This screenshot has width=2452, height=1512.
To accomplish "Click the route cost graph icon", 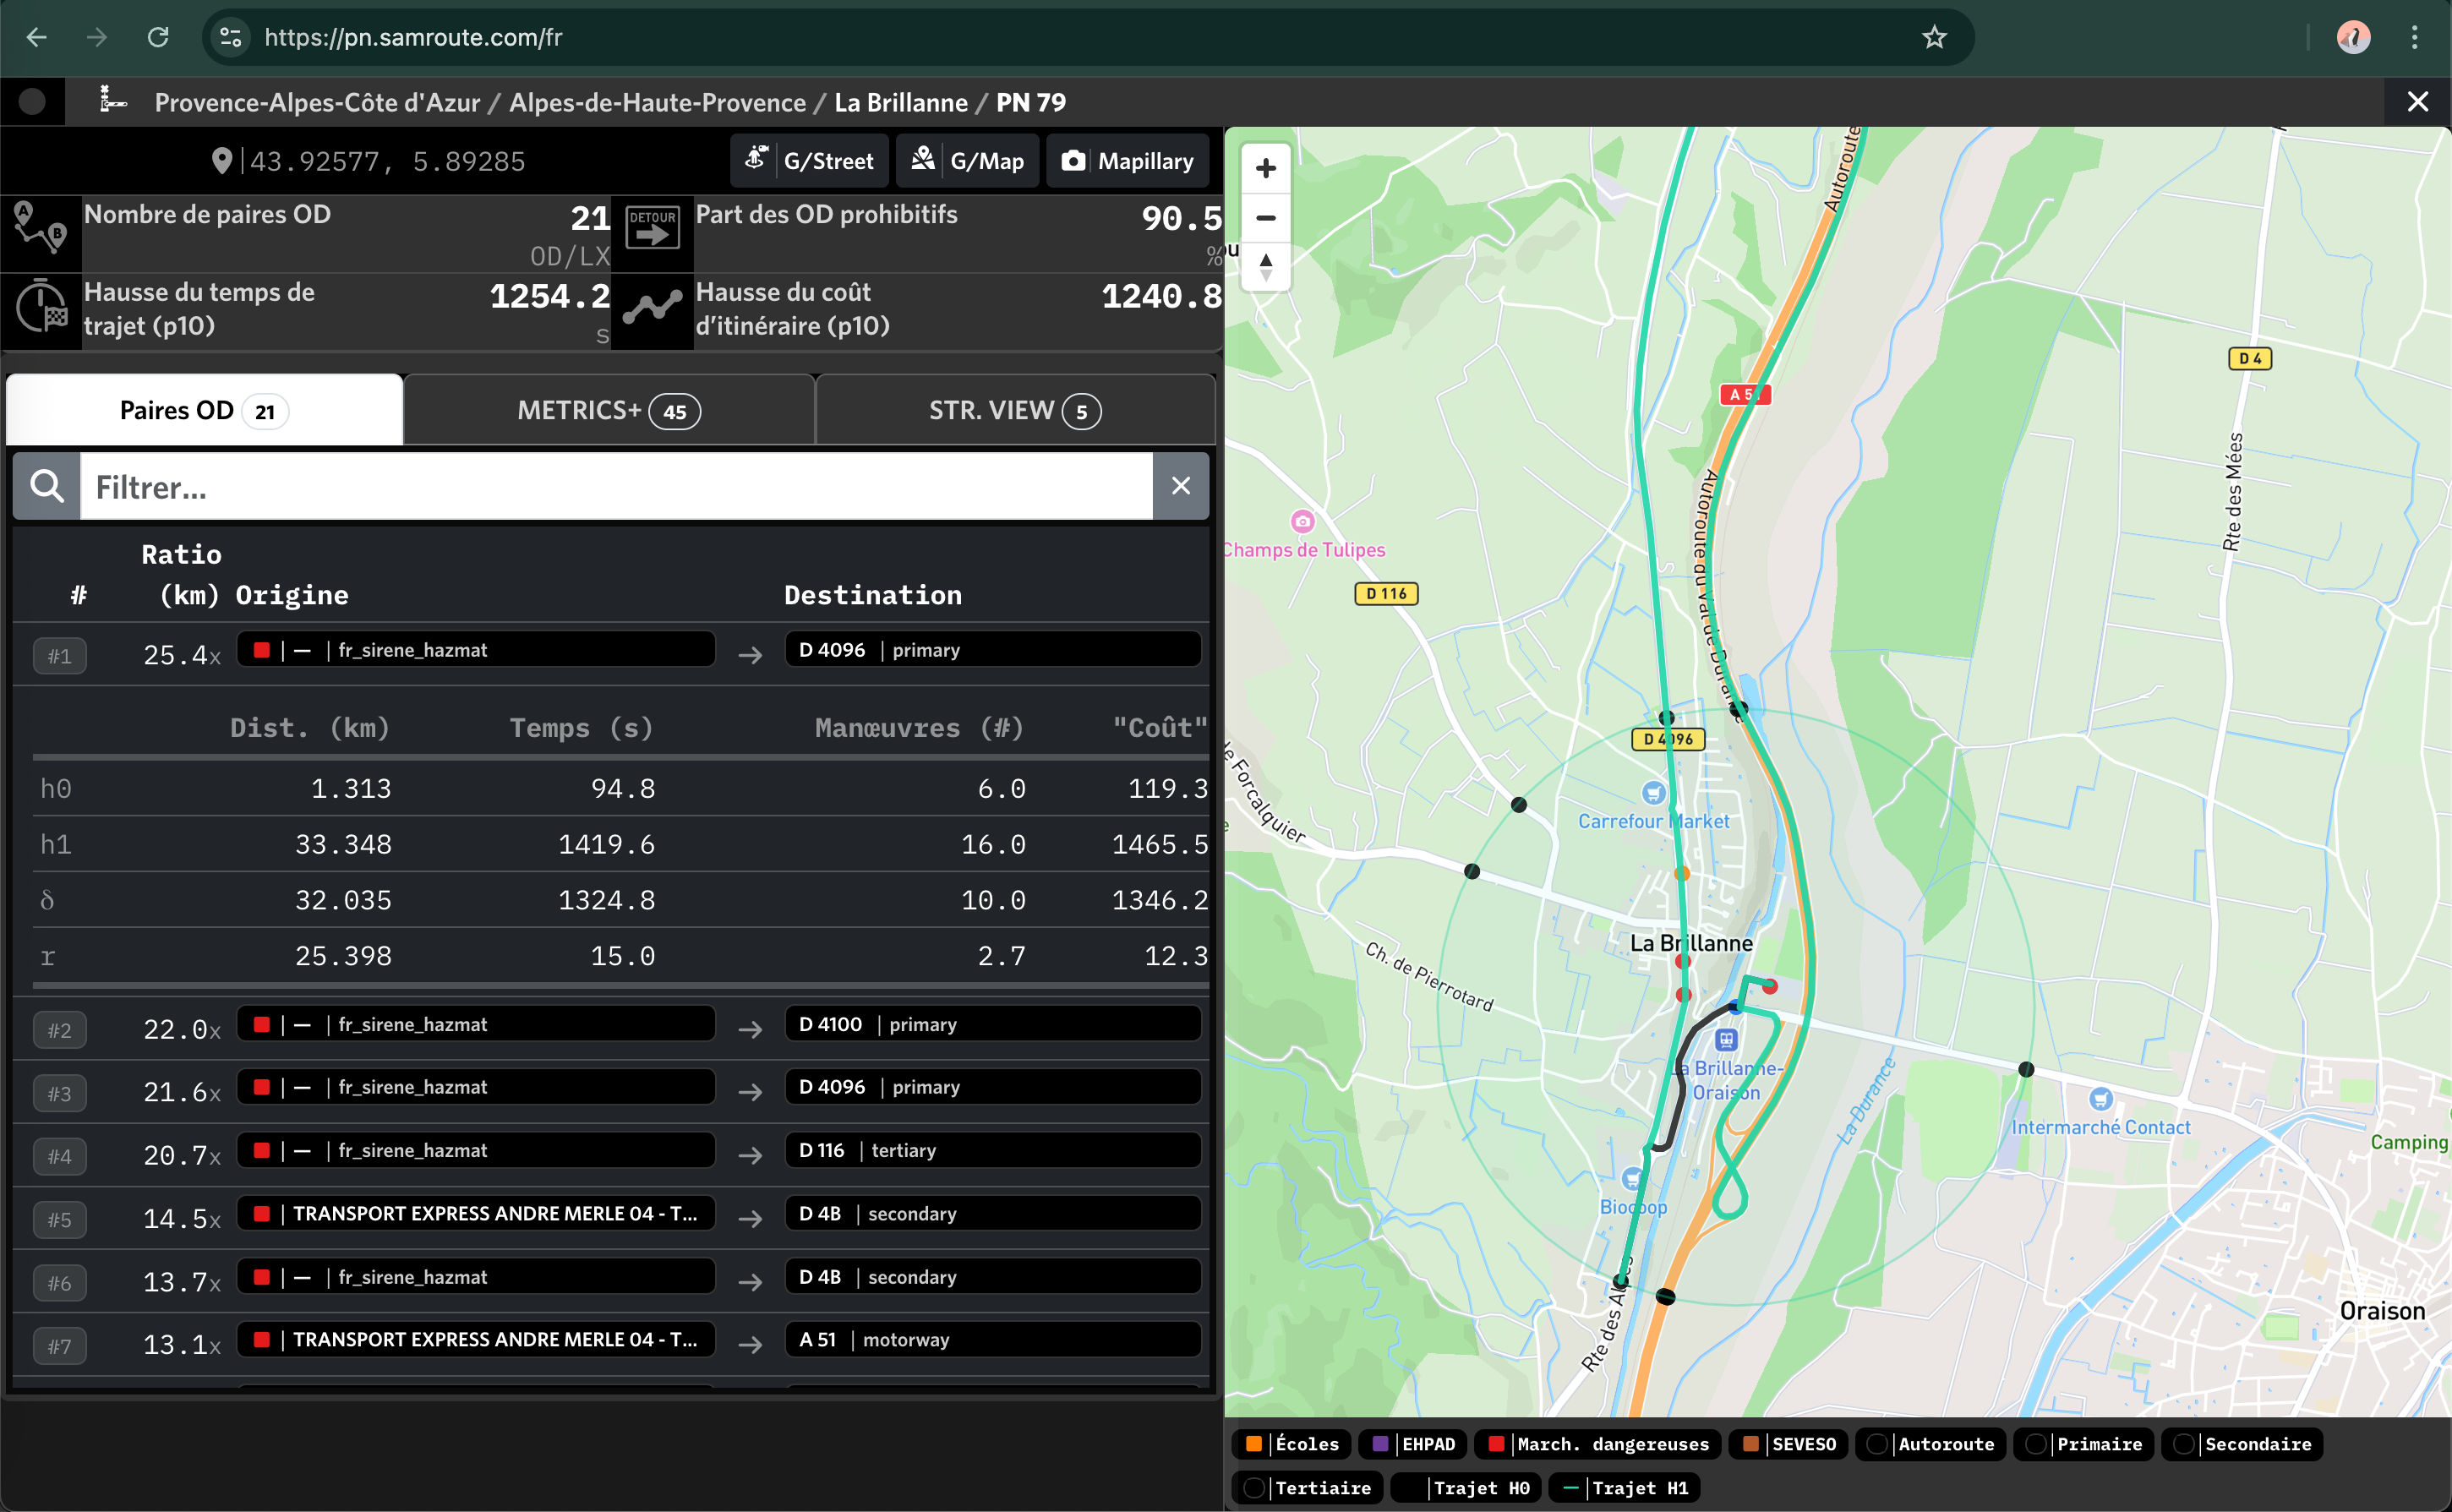I will (x=652, y=306).
